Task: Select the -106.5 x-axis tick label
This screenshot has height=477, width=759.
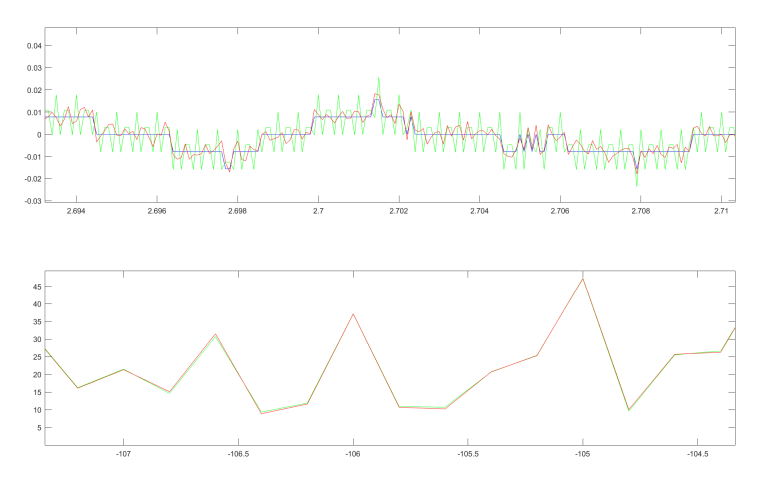Action: point(238,454)
